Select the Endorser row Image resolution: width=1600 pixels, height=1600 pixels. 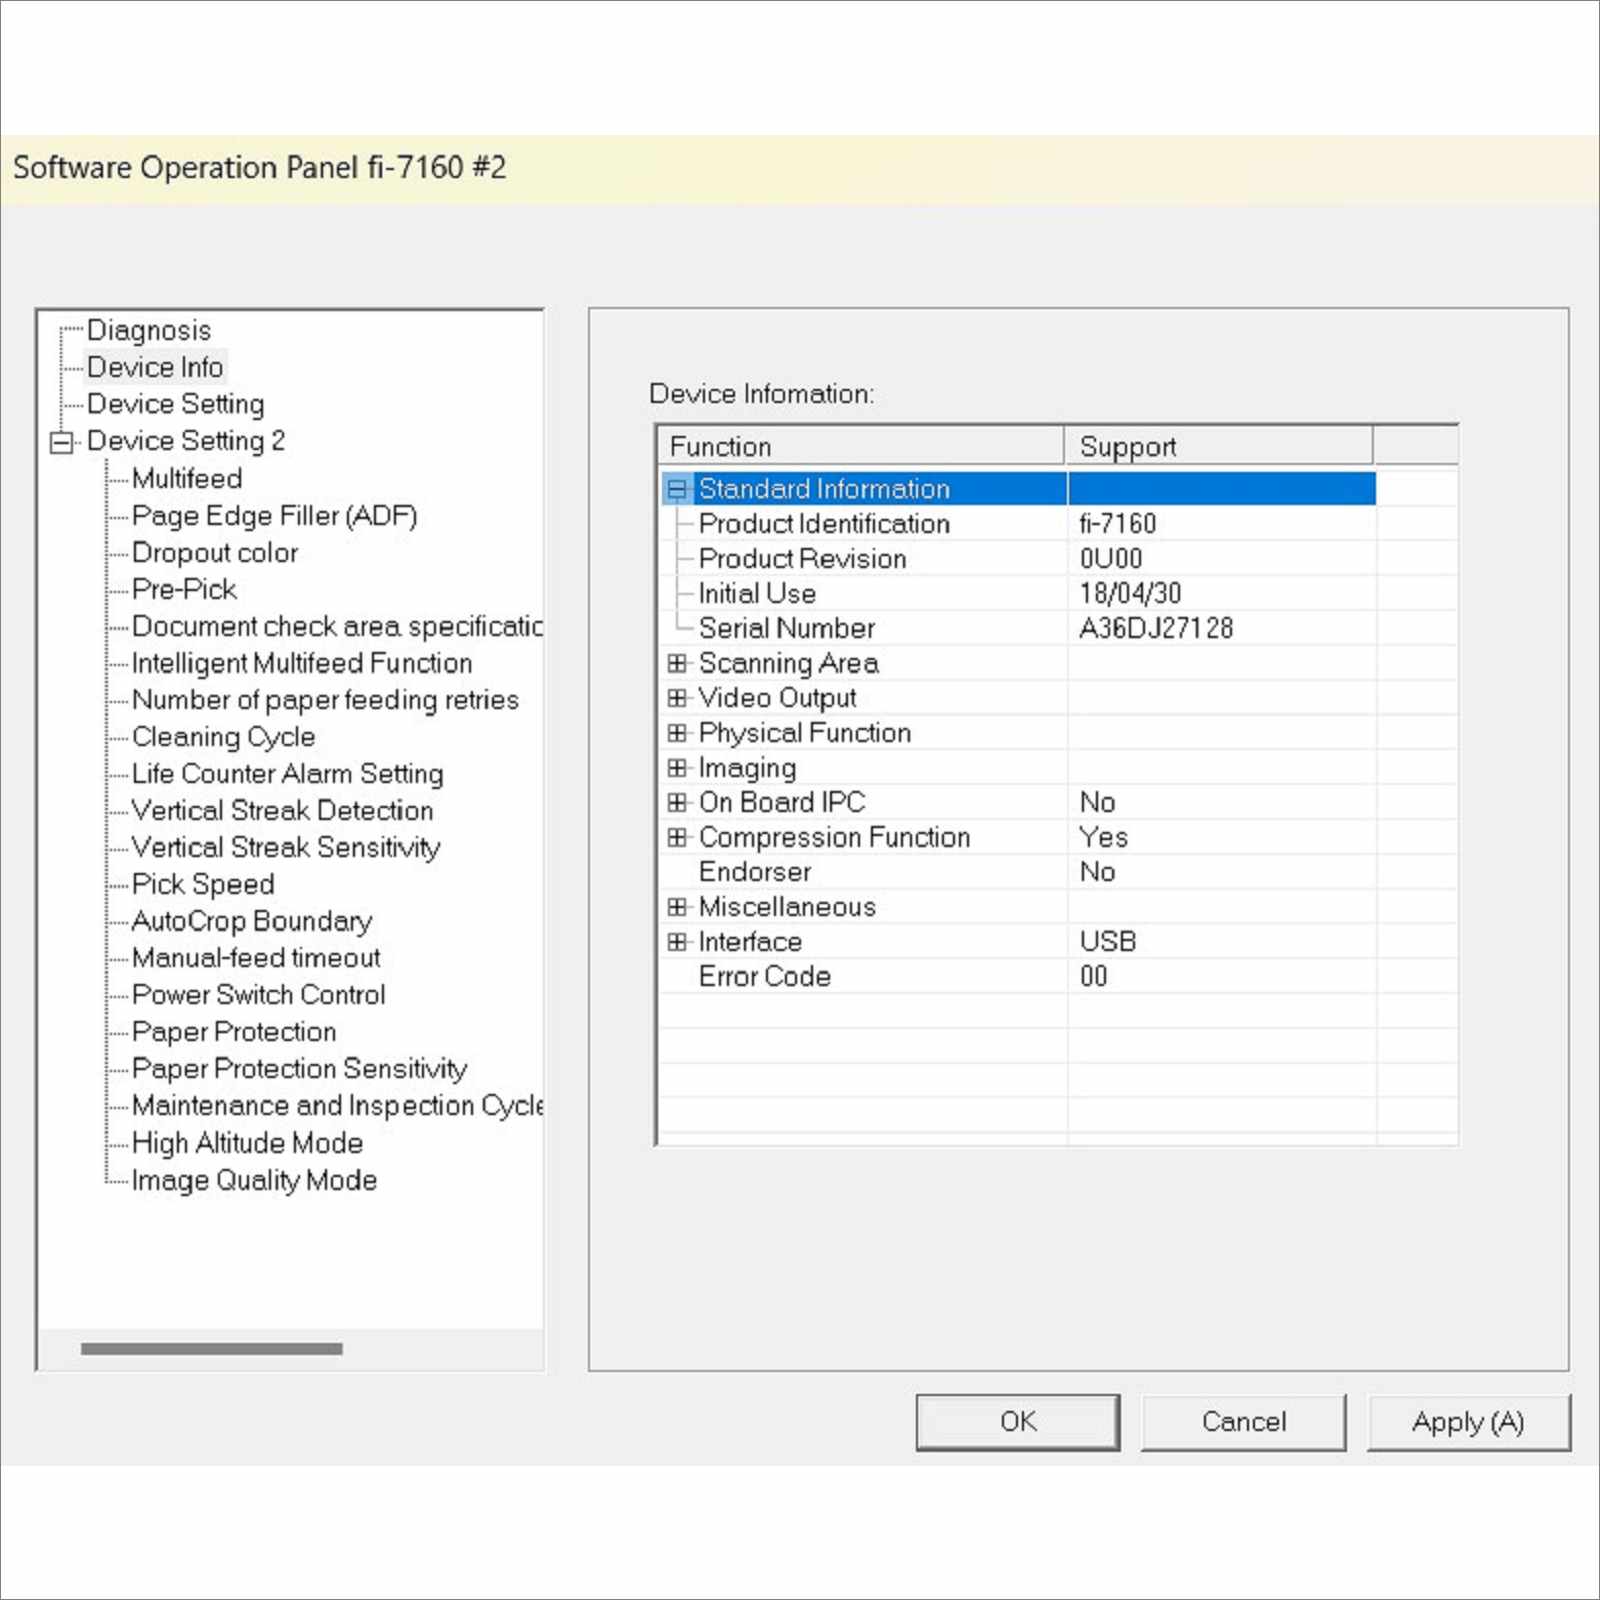[x=1018, y=872]
